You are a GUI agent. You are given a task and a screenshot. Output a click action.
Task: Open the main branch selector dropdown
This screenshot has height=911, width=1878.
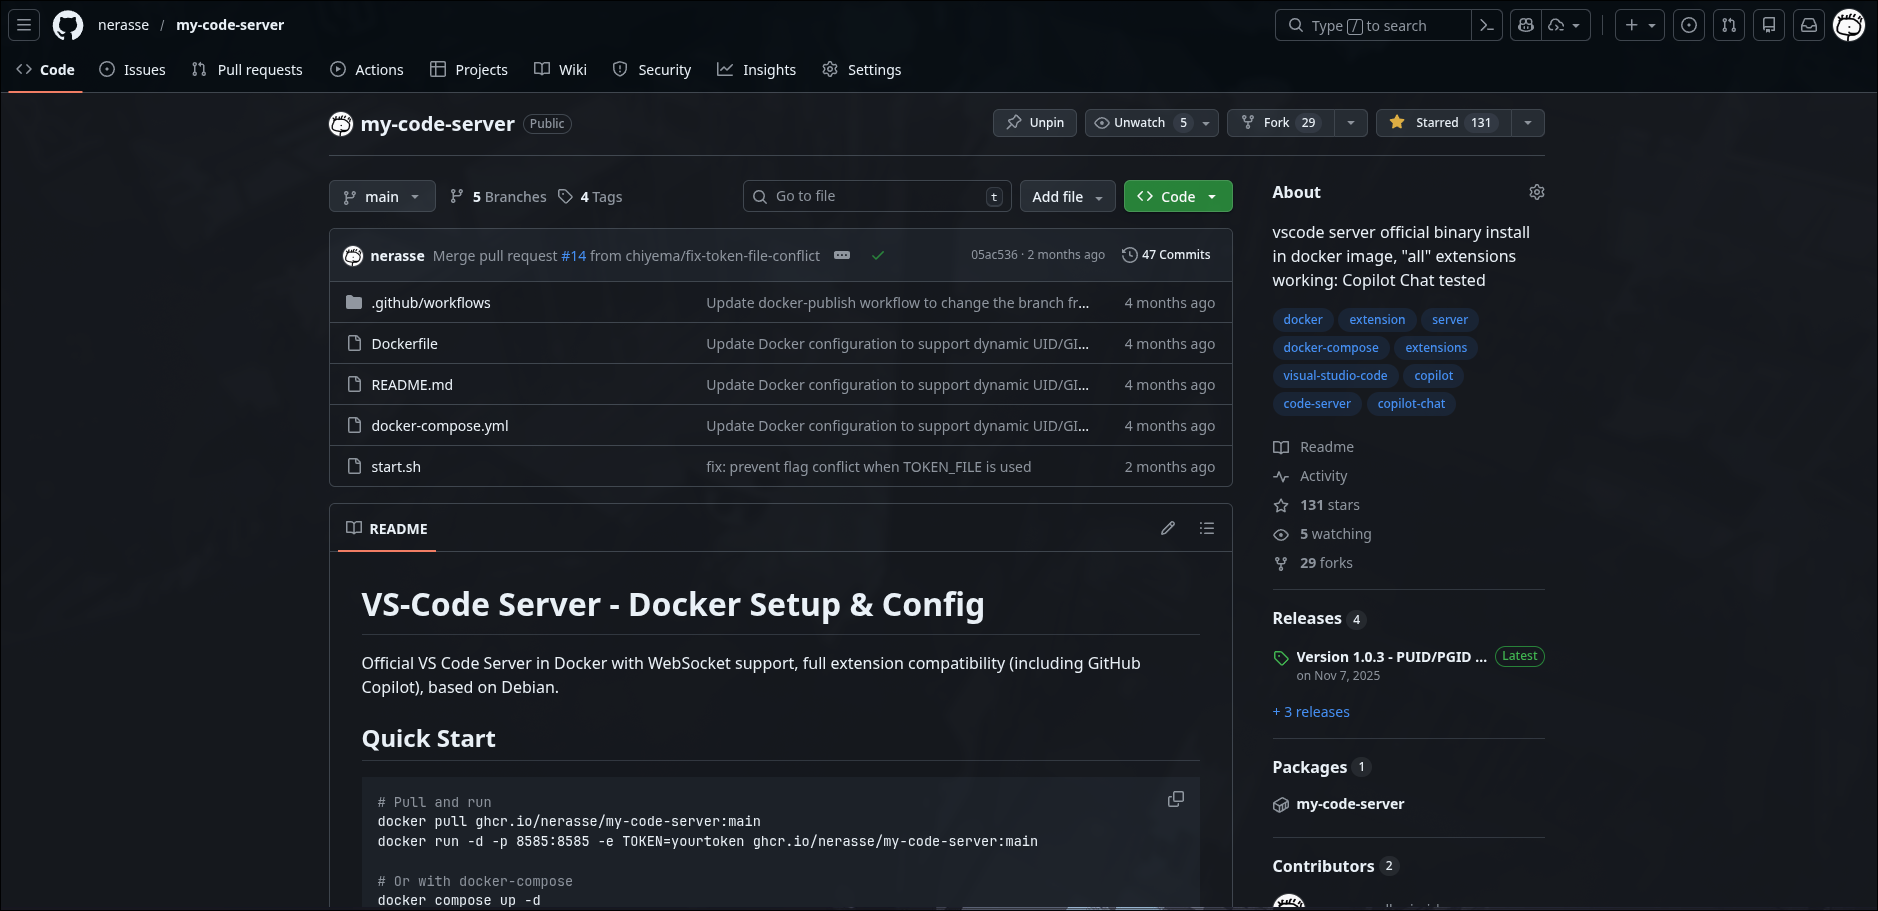(x=381, y=196)
